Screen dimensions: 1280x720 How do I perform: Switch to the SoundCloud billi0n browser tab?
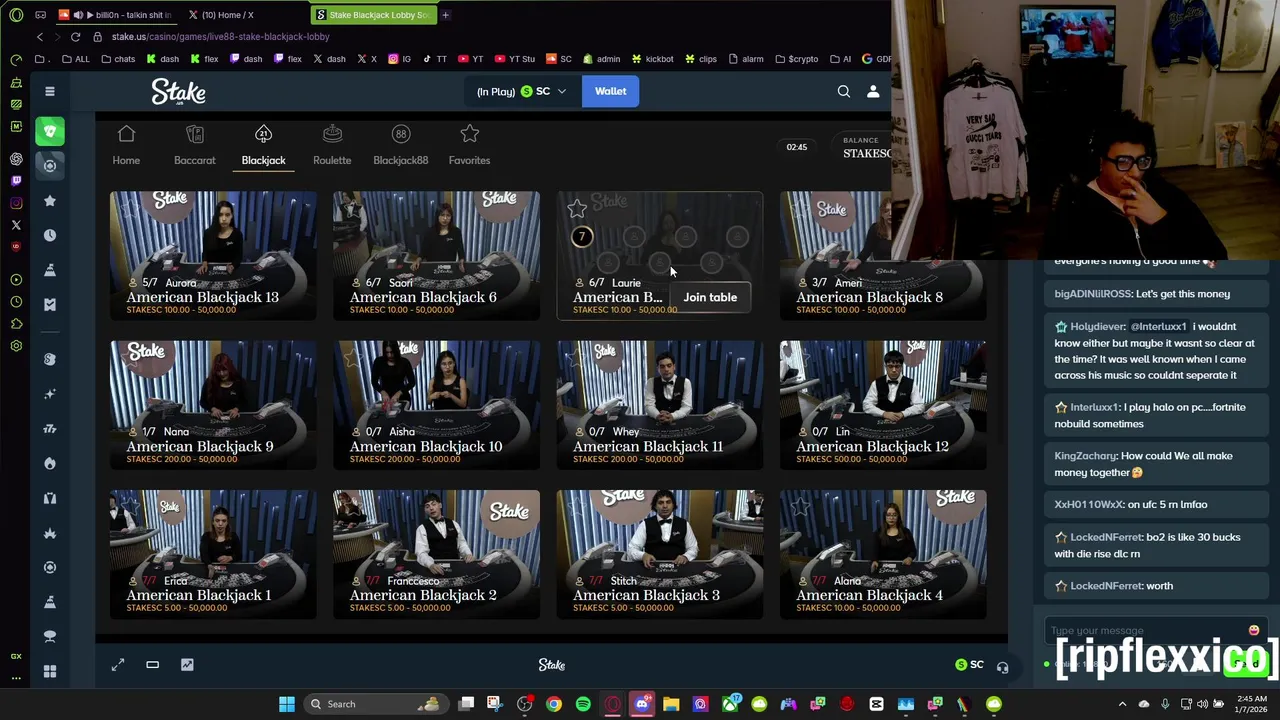pyautogui.click(x=115, y=15)
